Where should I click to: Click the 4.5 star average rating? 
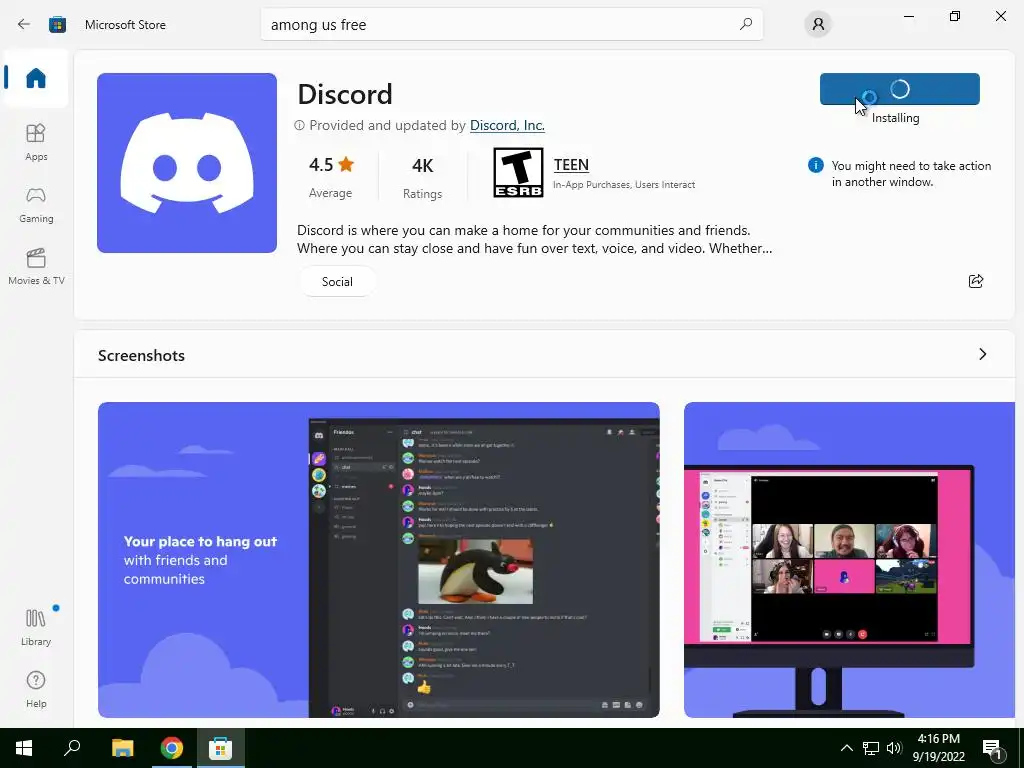[331, 176]
